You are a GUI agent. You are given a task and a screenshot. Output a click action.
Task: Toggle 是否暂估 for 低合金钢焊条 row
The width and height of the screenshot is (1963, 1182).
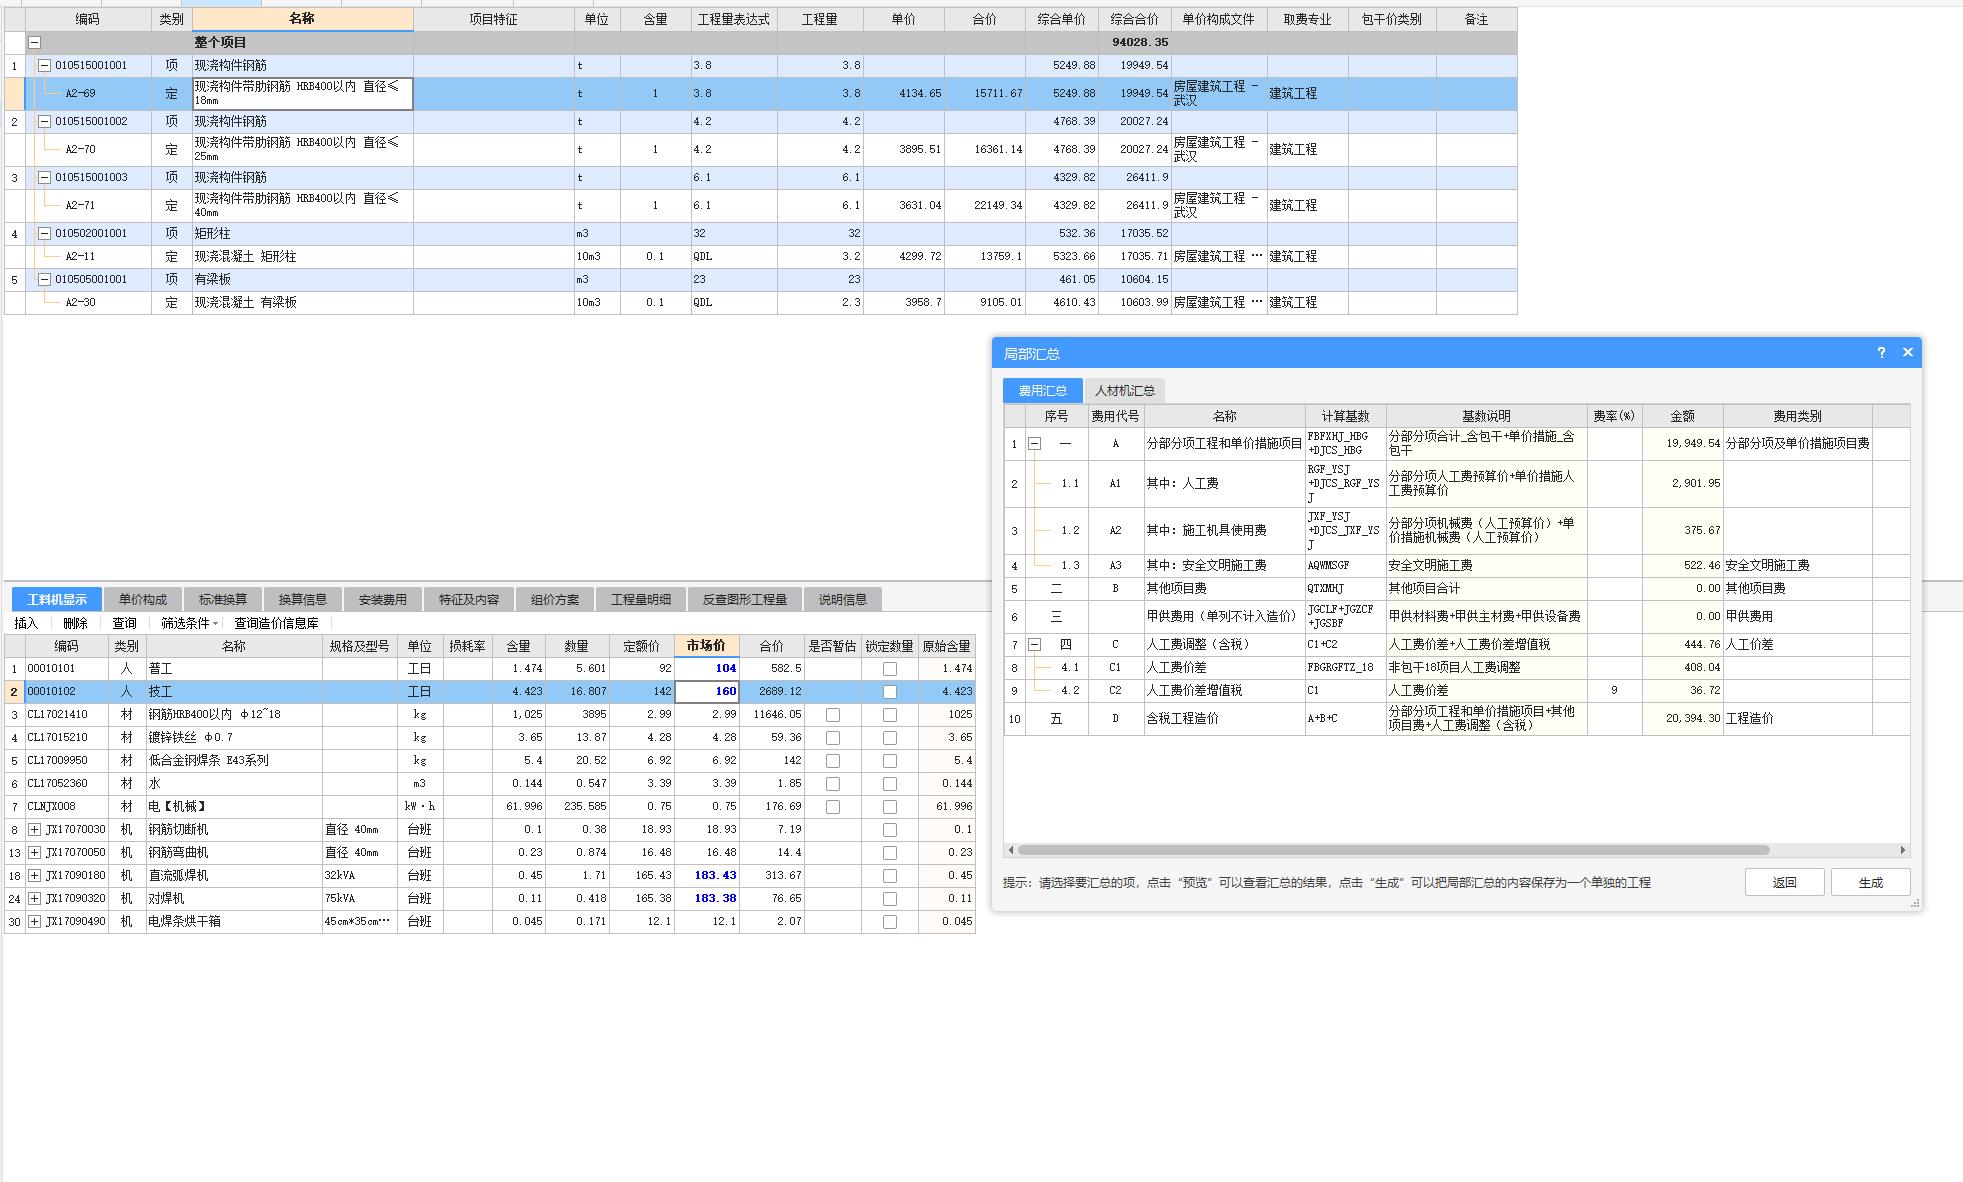pyautogui.click(x=833, y=760)
